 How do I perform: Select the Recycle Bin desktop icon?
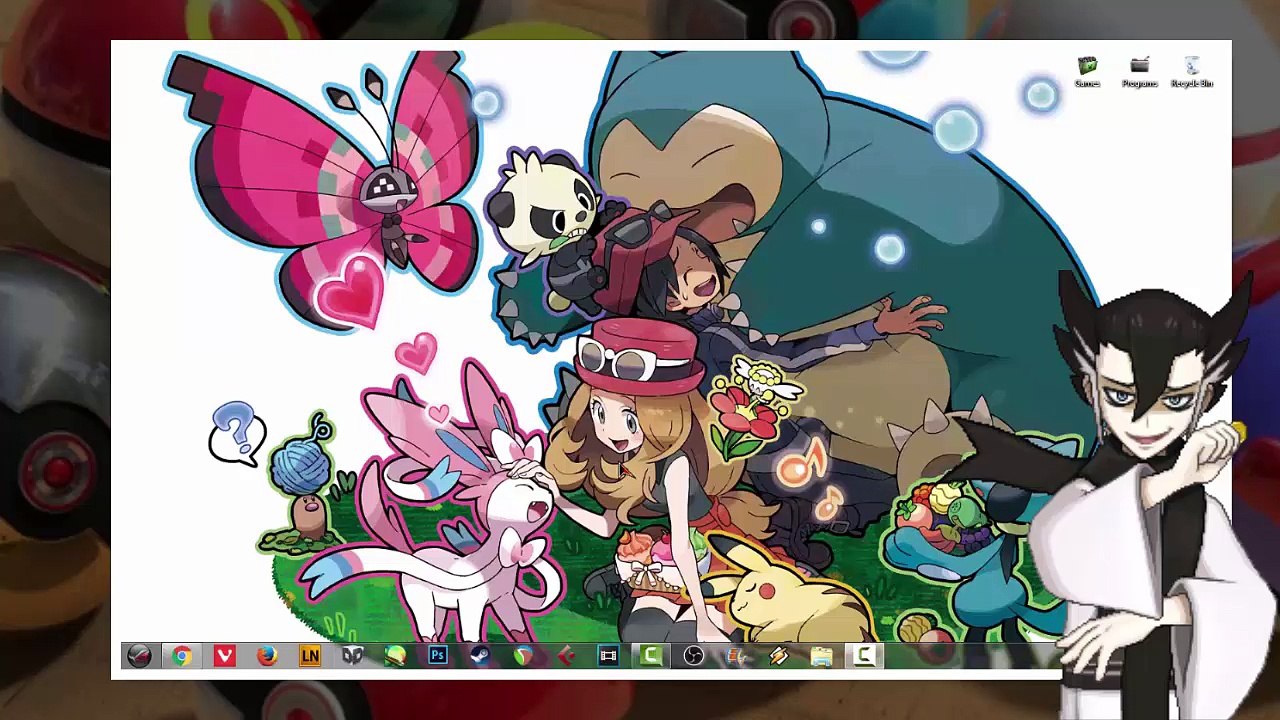click(1192, 73)
